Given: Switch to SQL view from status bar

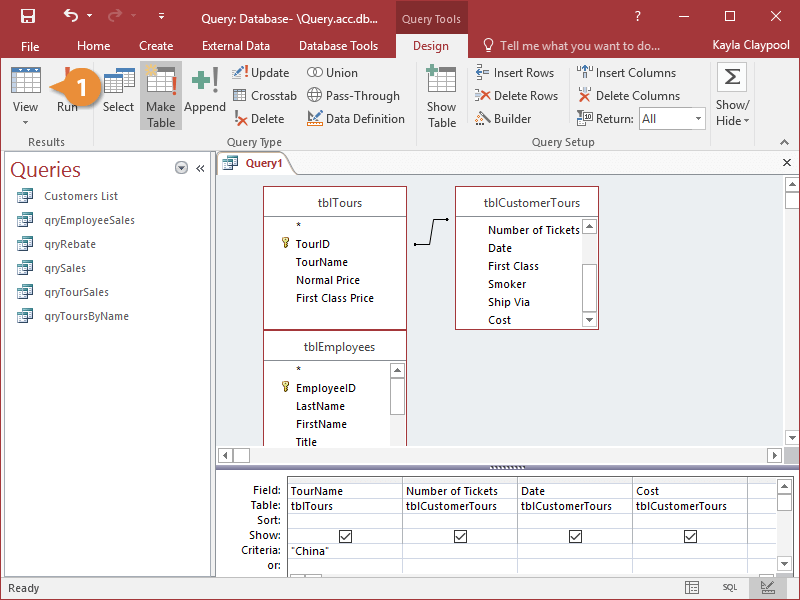Looking at the screenshot, I should (x=730, y=587).
